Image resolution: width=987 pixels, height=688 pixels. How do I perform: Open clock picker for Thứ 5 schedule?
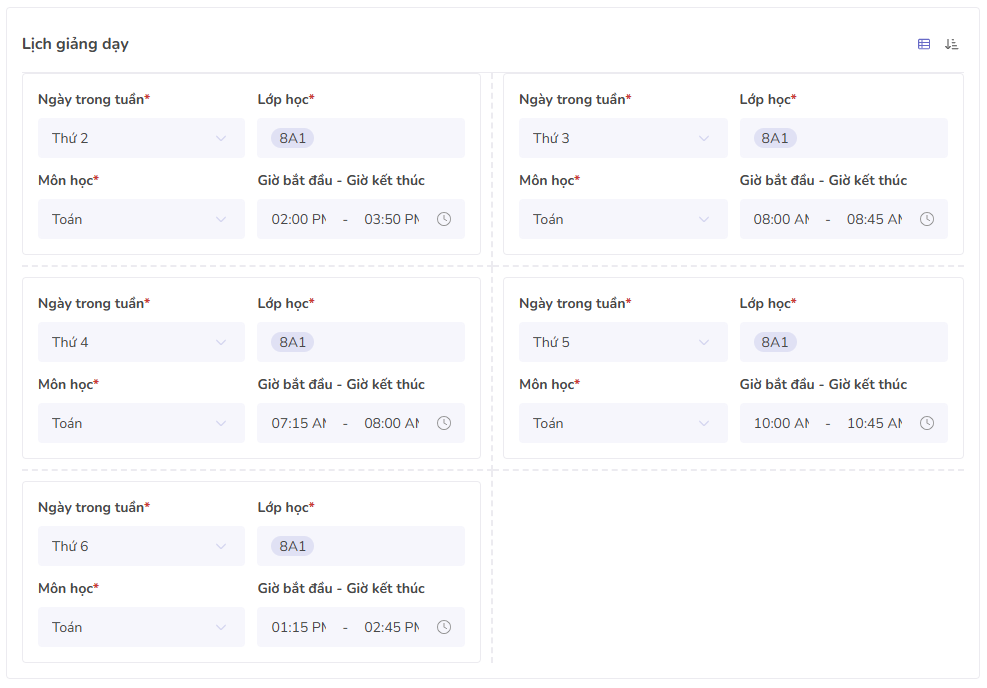(927, 423)
